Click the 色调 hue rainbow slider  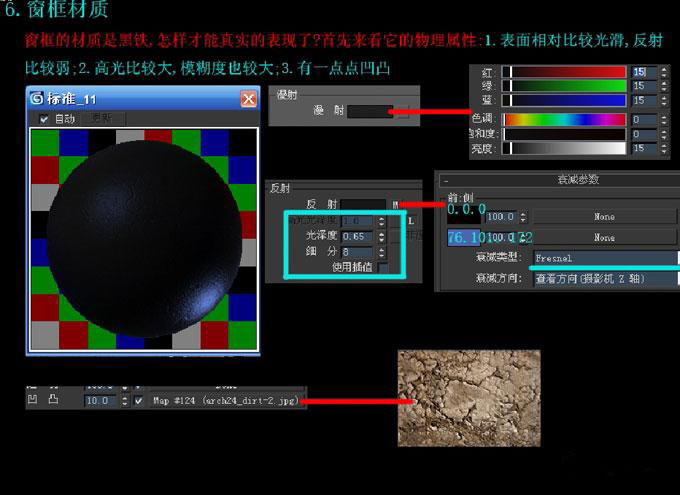tap(564, 119)
